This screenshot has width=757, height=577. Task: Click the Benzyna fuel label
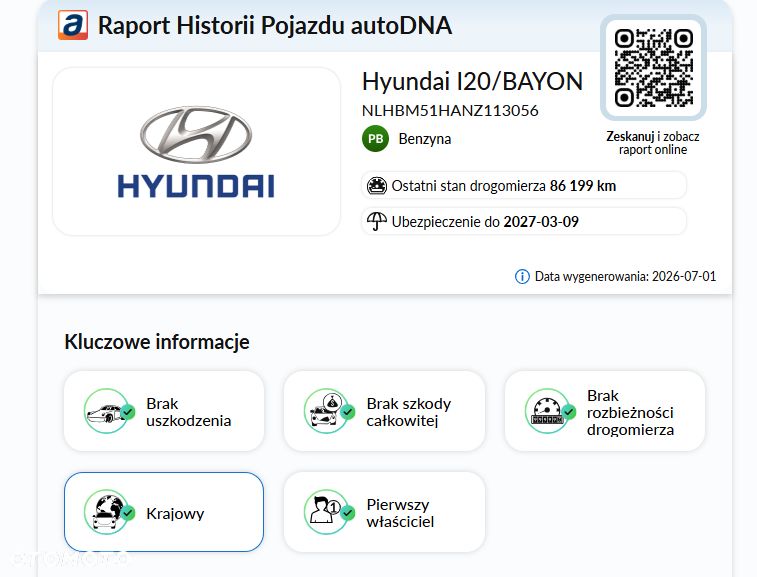(425, 139)
